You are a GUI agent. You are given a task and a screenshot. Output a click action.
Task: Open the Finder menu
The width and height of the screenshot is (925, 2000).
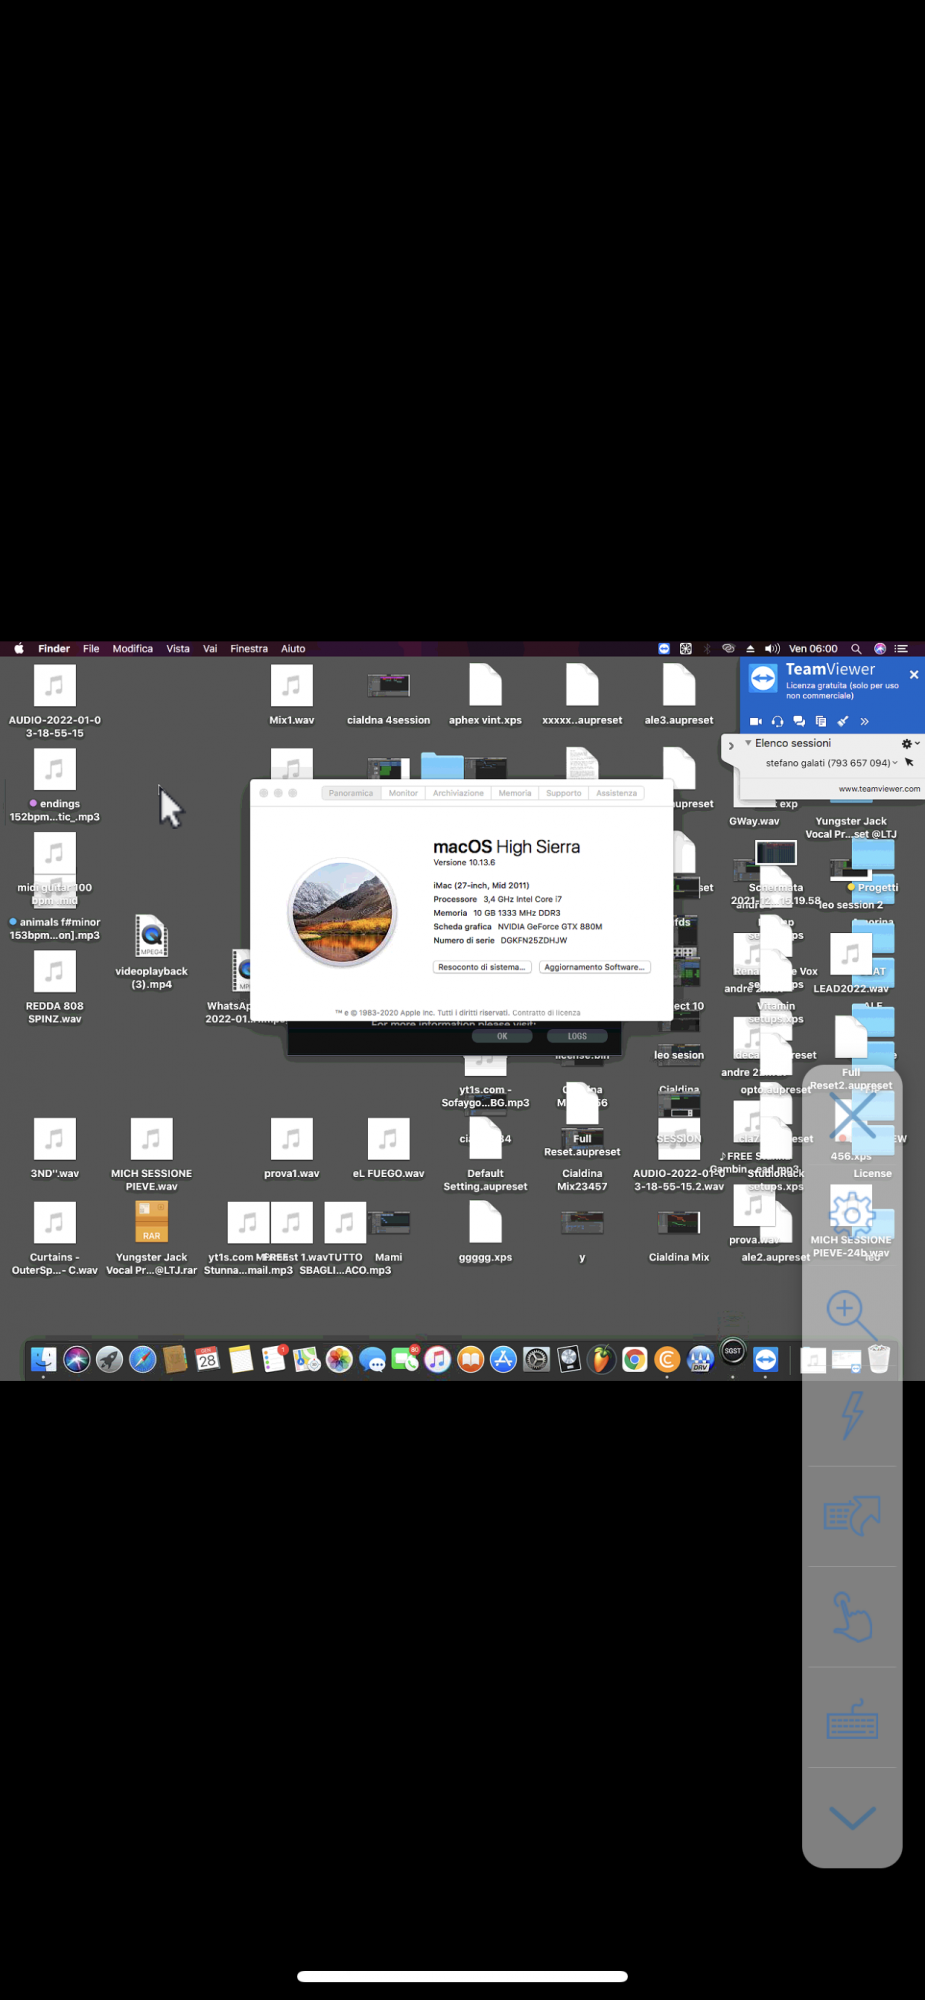[x=54, y=649]
